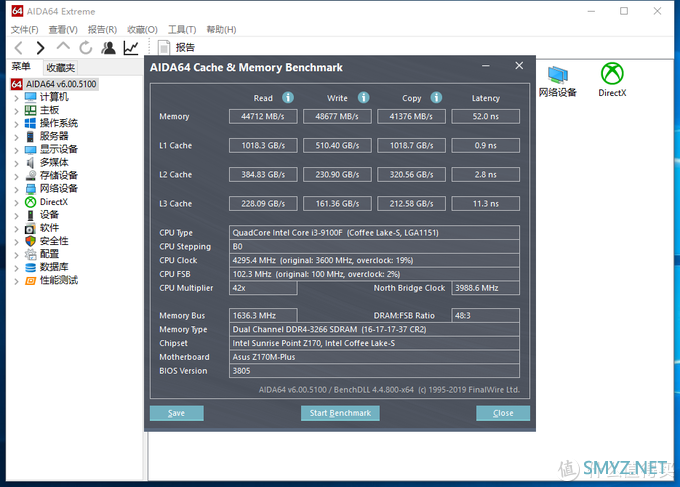Open the 文件(F) menu
The width and height of the screenshot is (680, 487).
[x=24, y=29]
